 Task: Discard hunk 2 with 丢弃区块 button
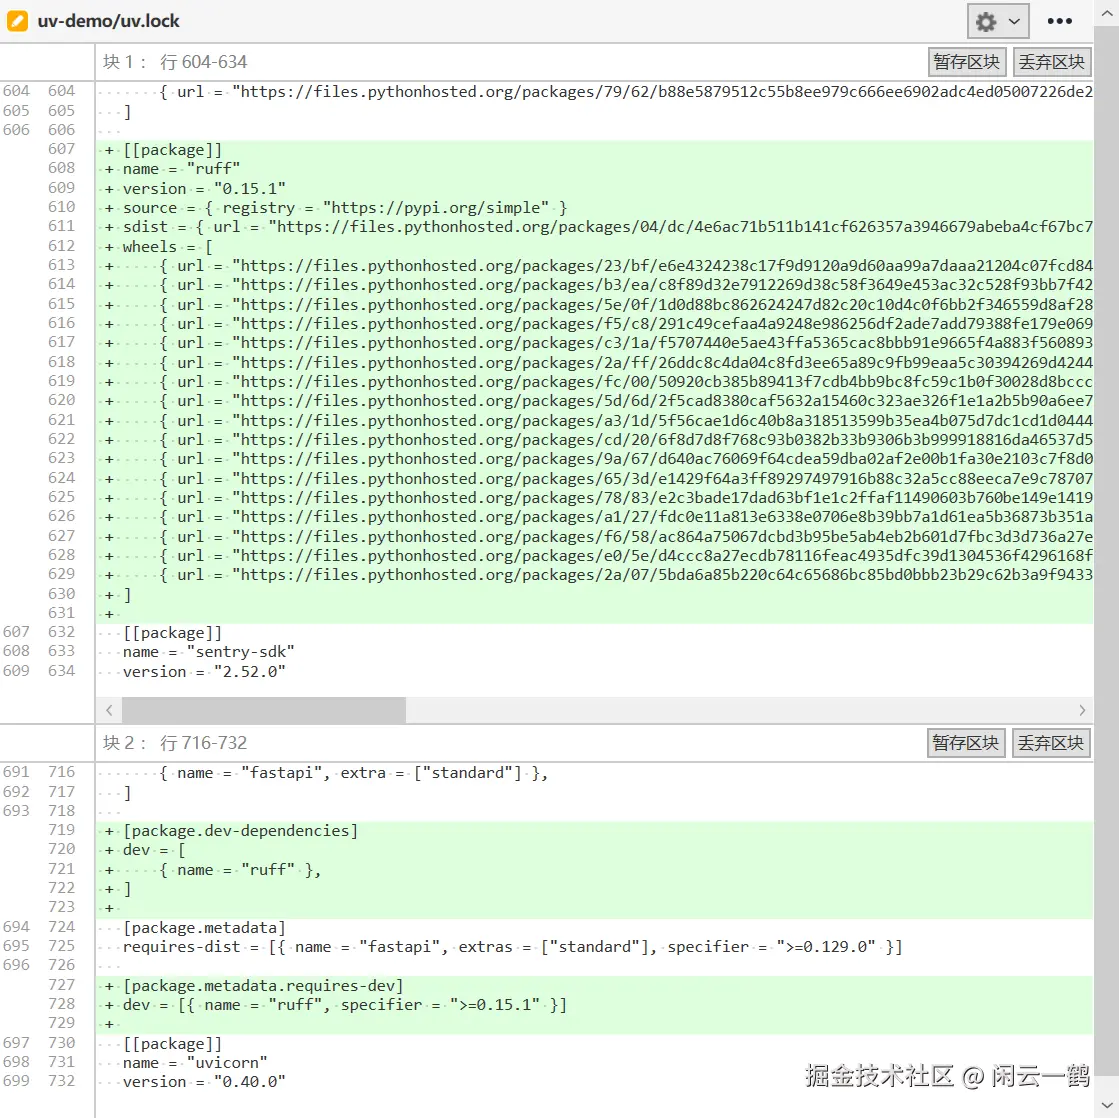click(x=1052, y=743)
